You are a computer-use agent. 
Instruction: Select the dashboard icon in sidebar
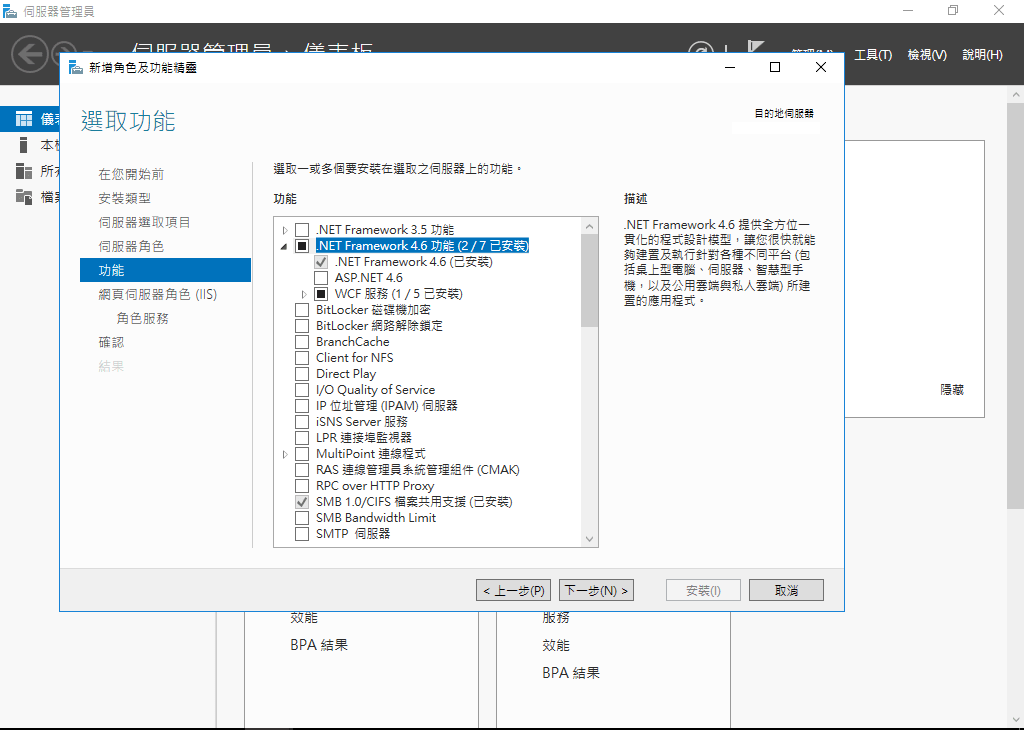tap(24, 119)
